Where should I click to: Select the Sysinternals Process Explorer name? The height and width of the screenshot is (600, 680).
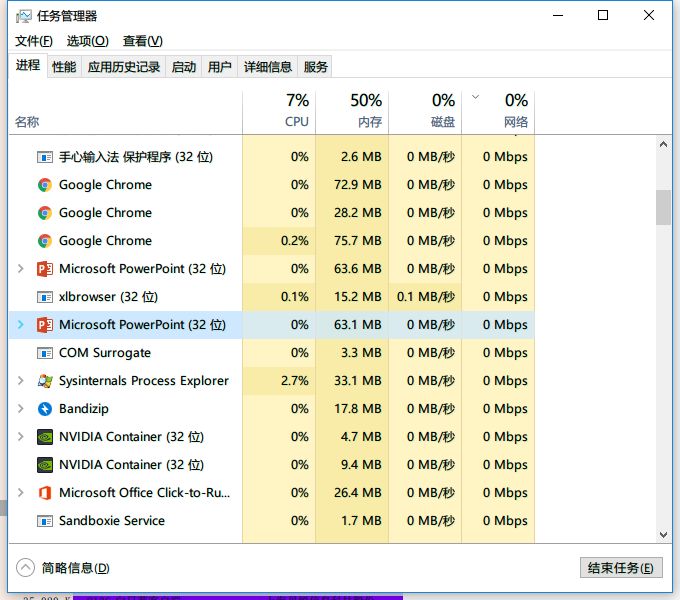144,381
